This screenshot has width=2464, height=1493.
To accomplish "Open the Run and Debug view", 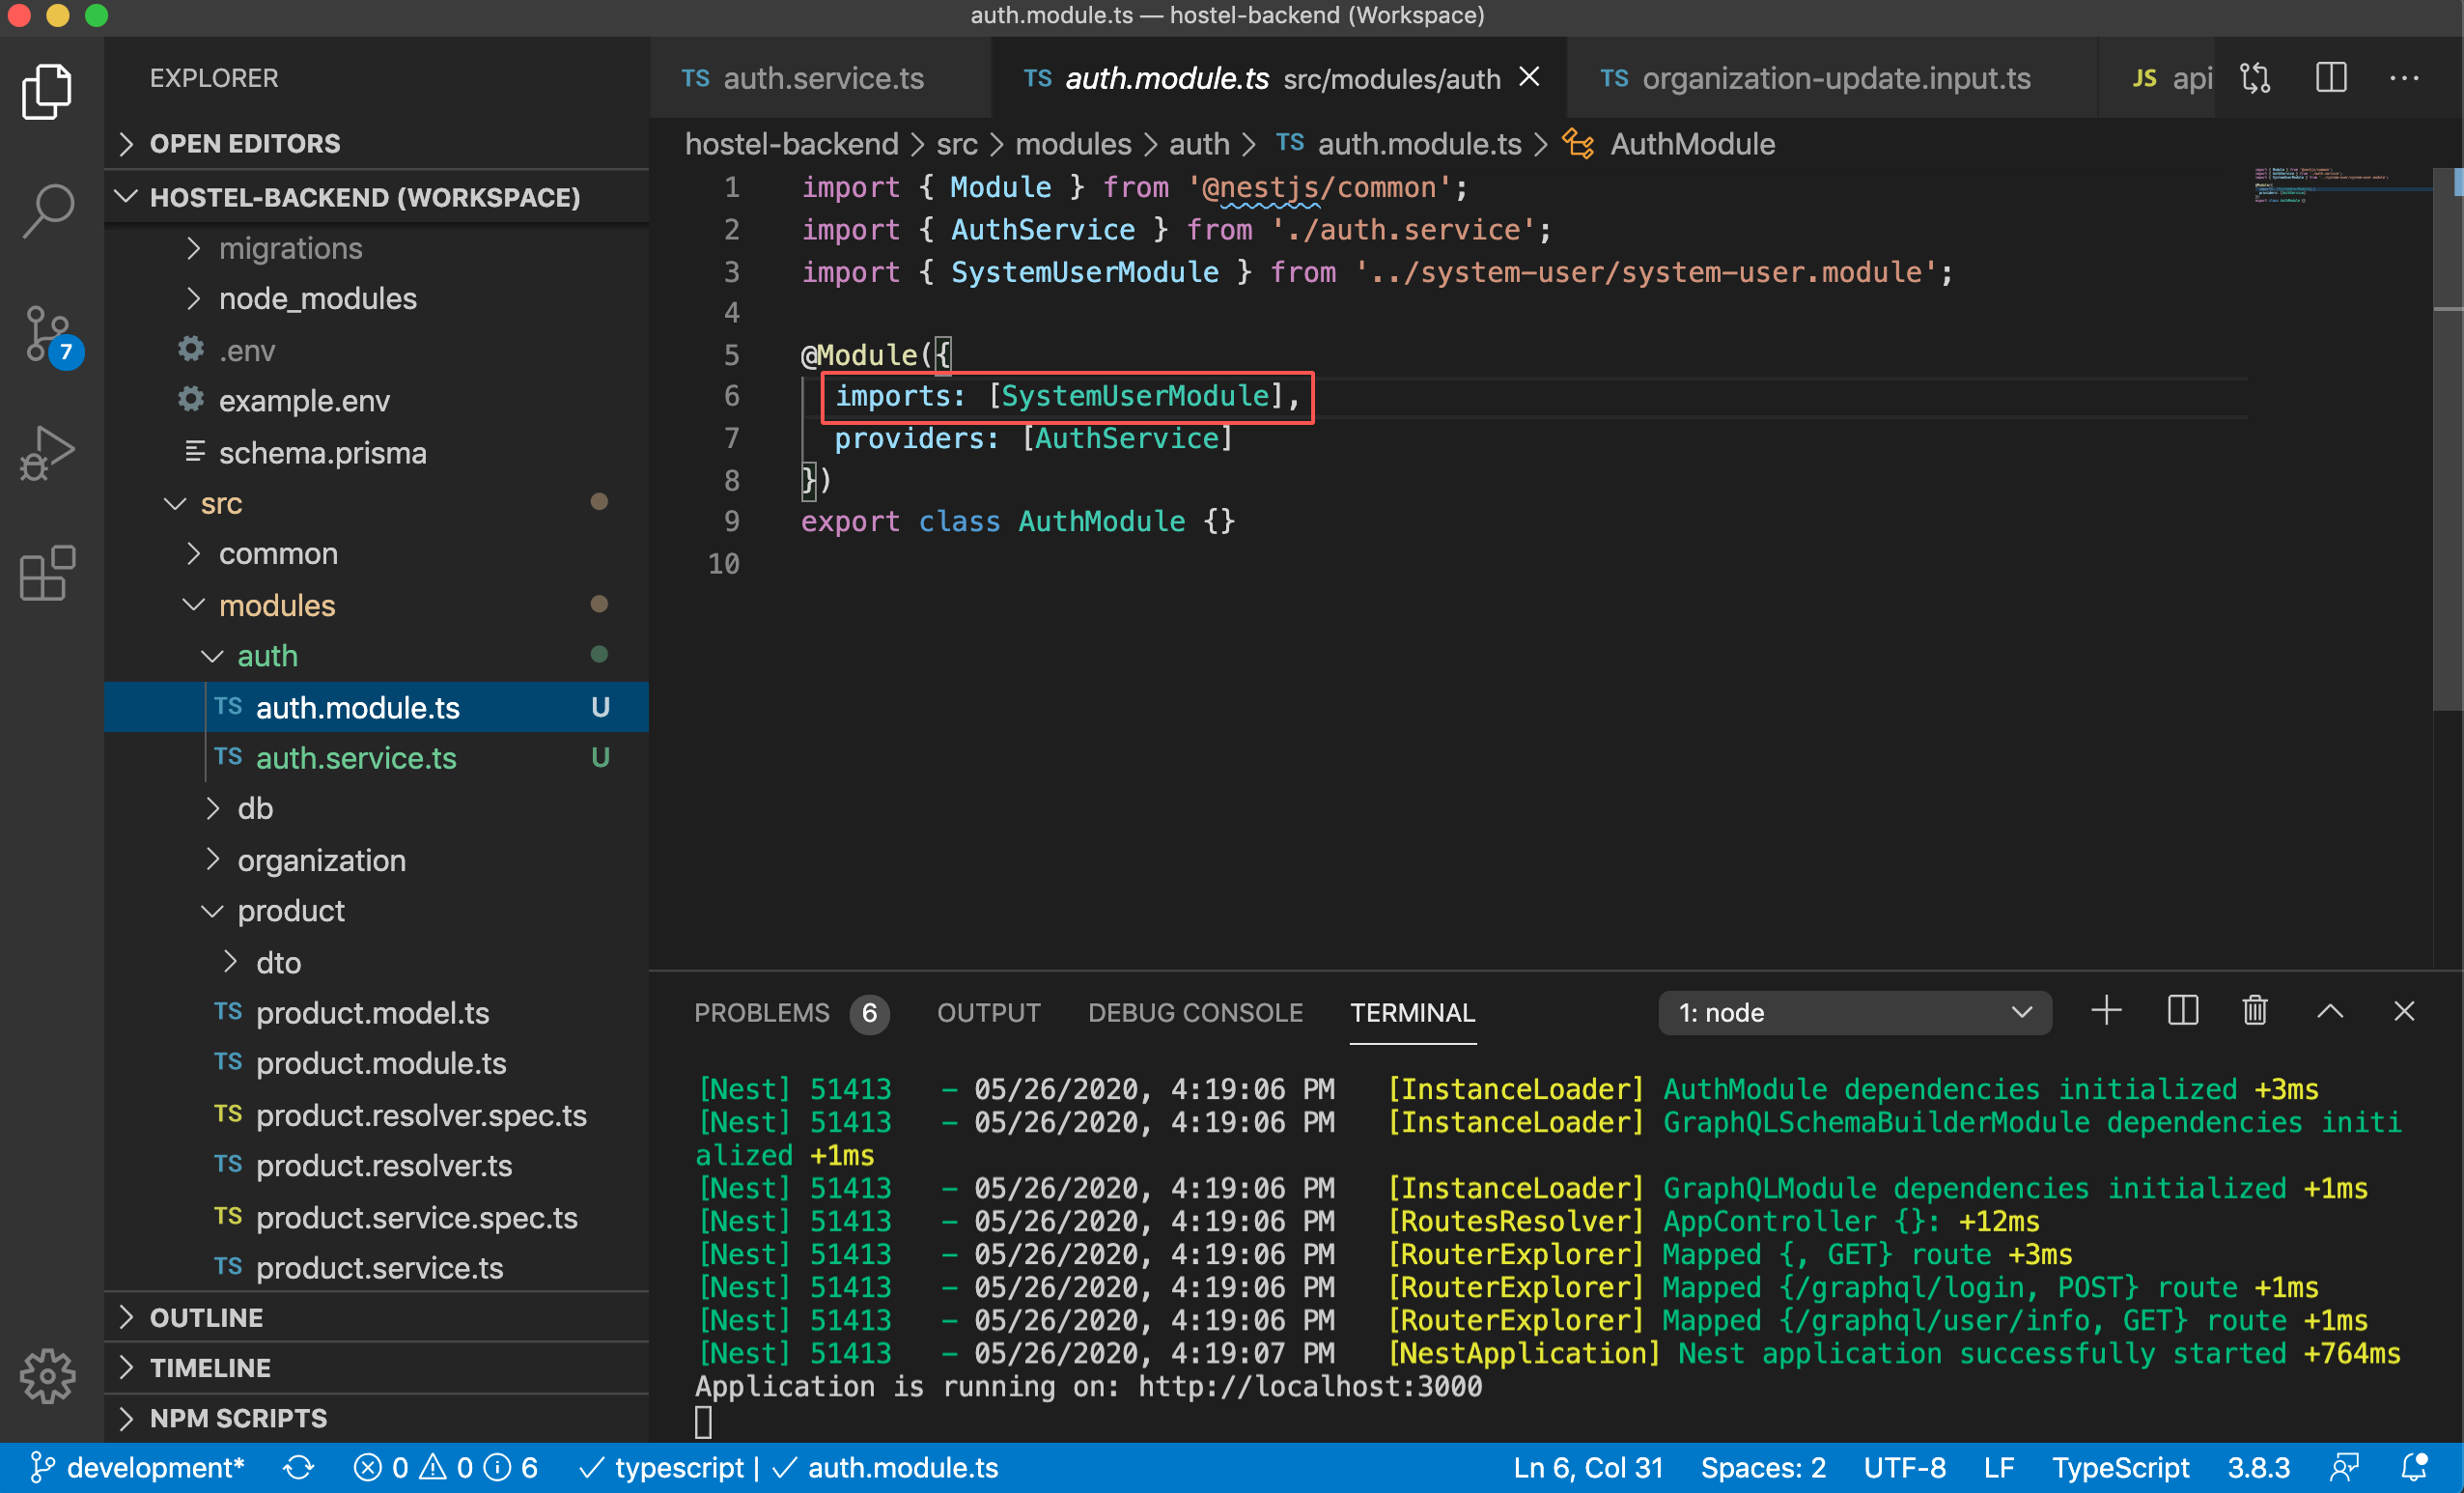I will 46,453.
